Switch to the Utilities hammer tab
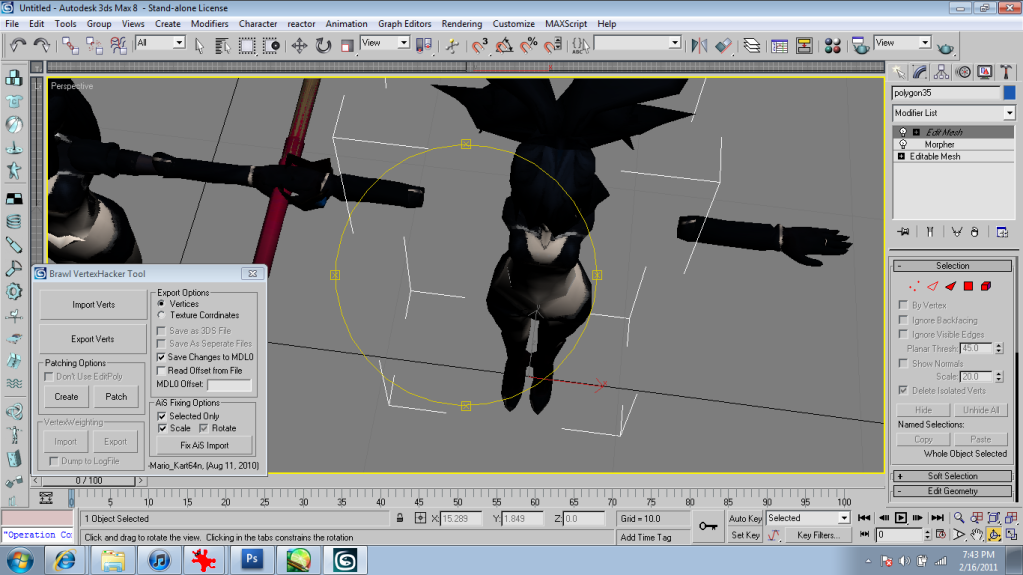This screenshot has width=1023, height=575. pyautogui.click(x=1006, y=72)
